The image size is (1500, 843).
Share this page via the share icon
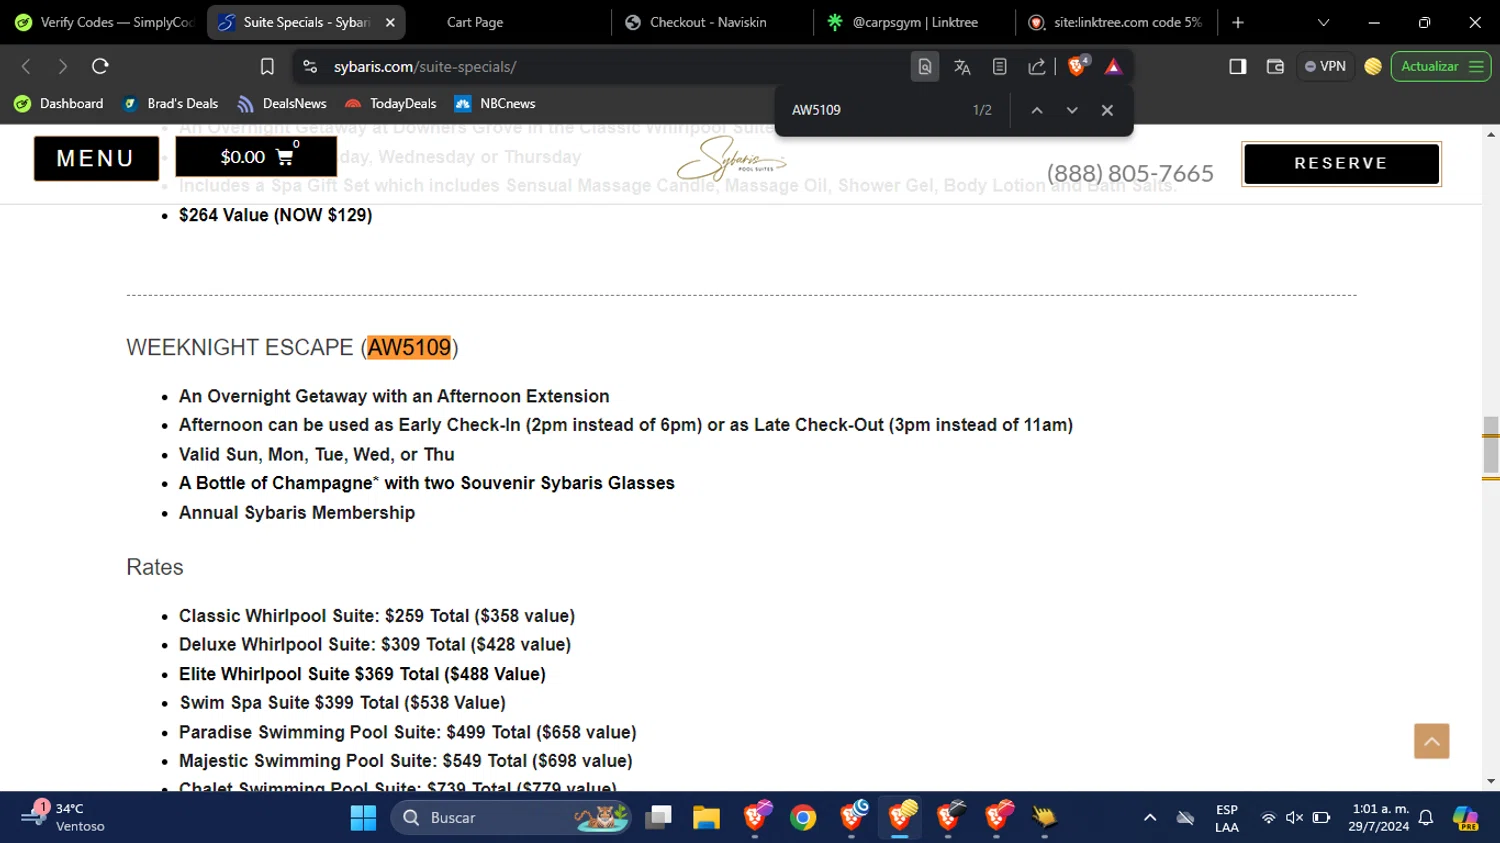(1037, 66)
